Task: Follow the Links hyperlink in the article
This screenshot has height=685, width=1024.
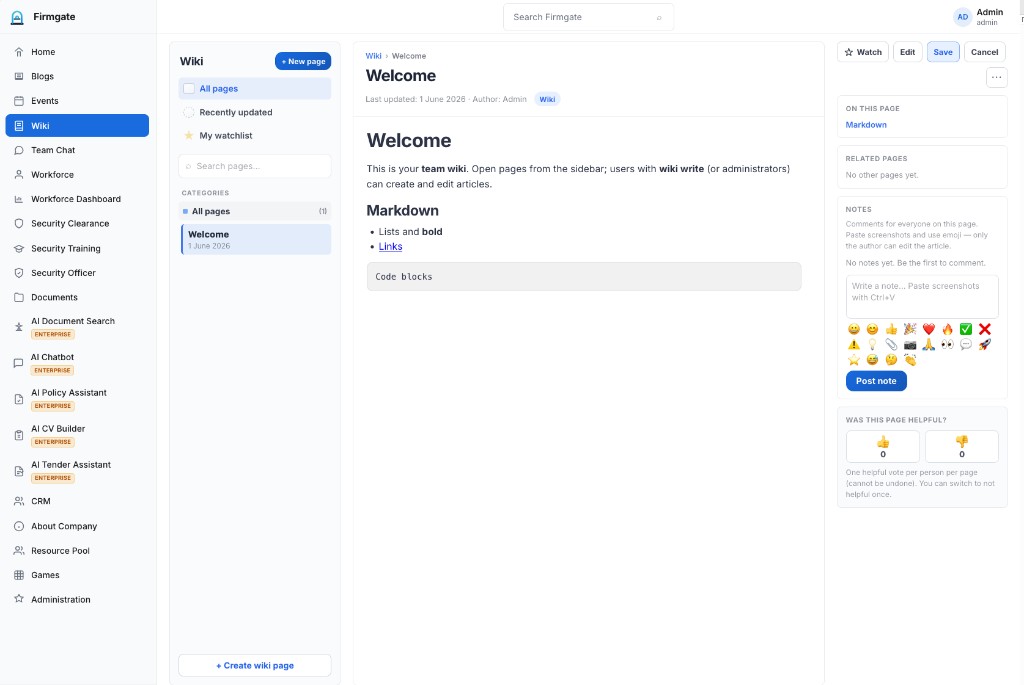Action: [391, 247]
